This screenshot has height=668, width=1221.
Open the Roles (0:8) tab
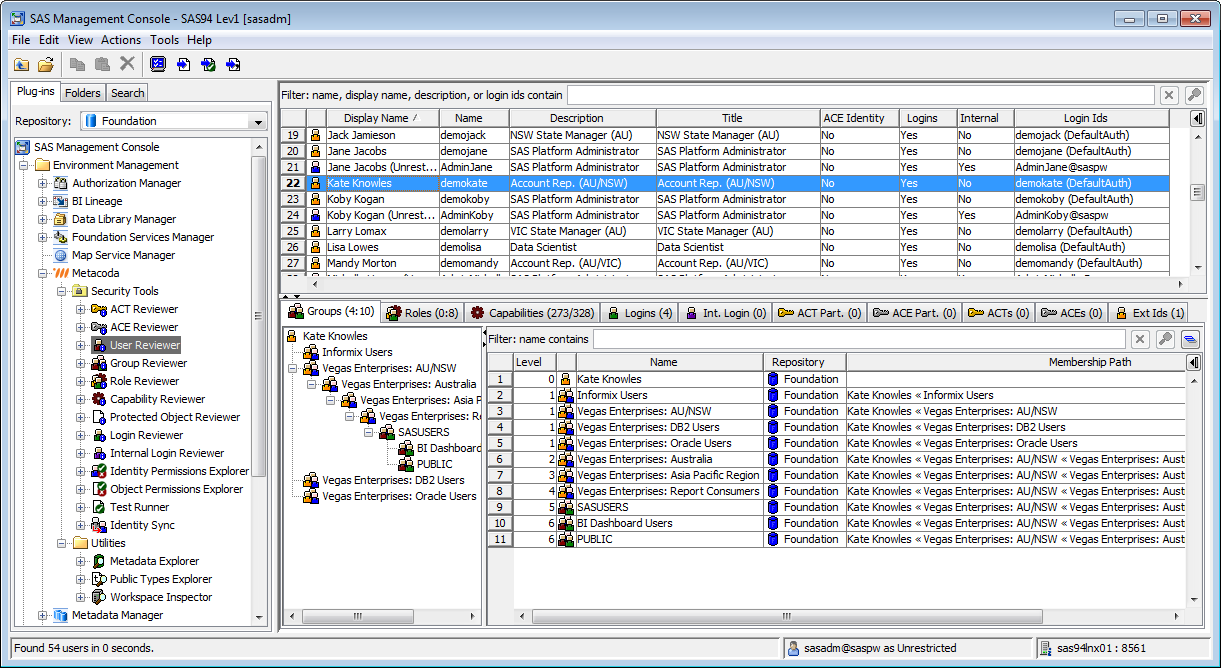pyautogui.click(x=422, y=313)
